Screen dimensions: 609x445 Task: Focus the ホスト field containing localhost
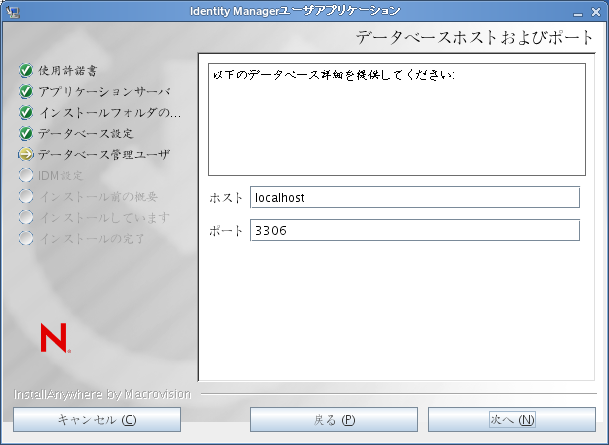415,197
